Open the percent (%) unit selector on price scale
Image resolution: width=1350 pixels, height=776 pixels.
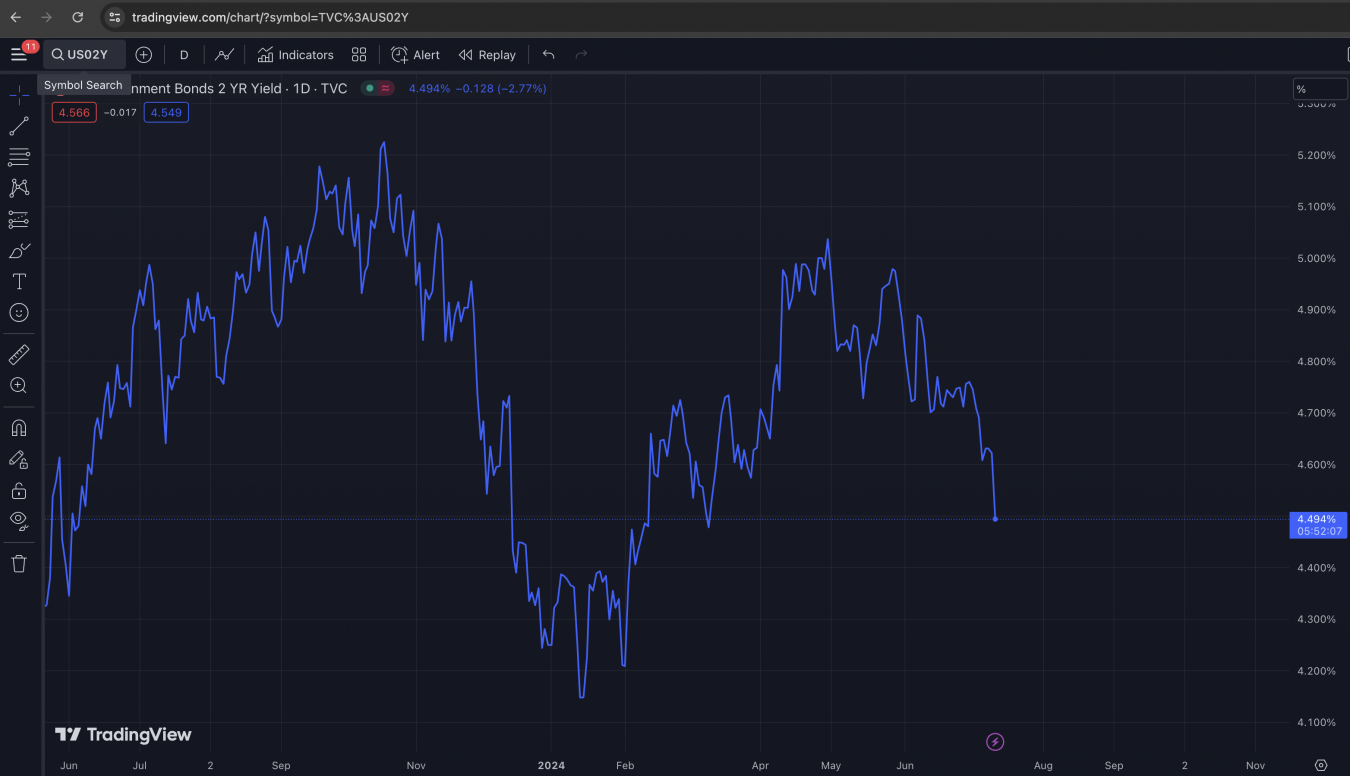click(1320, 89)
